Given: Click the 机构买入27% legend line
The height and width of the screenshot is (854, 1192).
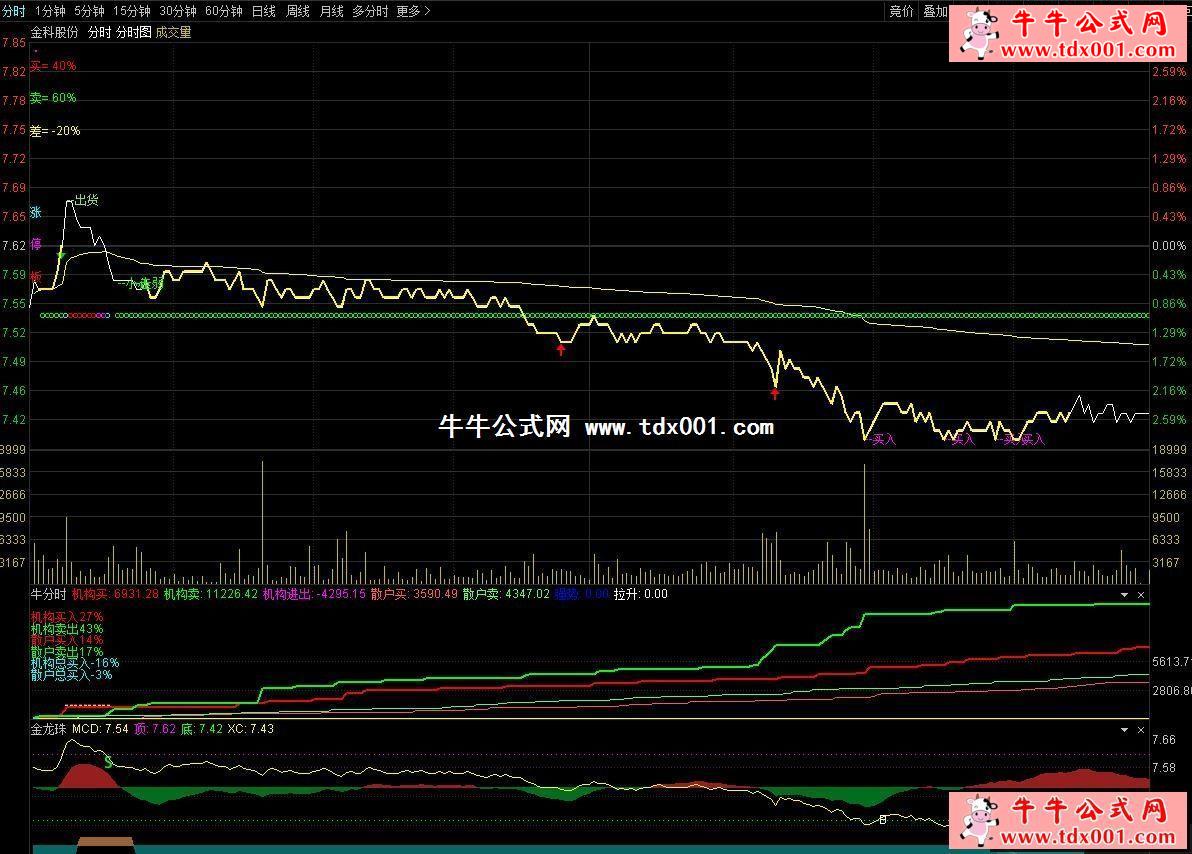Looking at the screenshot, I should pos(67,617).
